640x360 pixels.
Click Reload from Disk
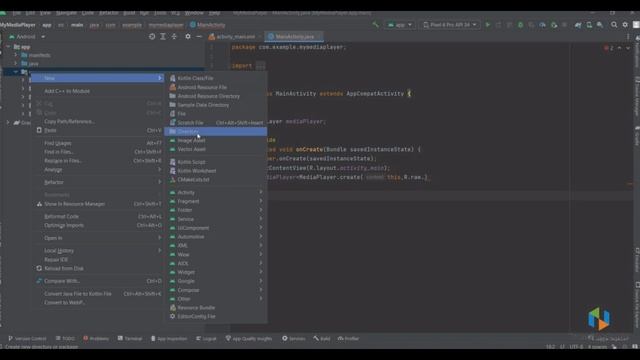98,269
